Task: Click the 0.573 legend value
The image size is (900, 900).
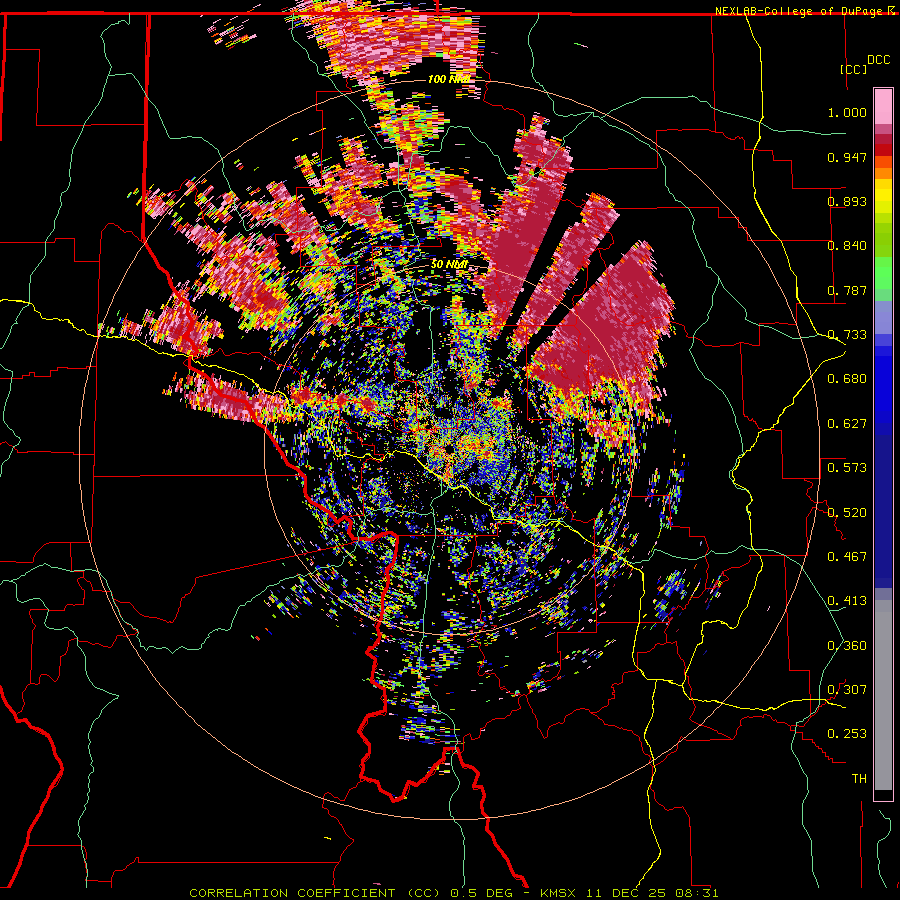Action: point(847,468)
